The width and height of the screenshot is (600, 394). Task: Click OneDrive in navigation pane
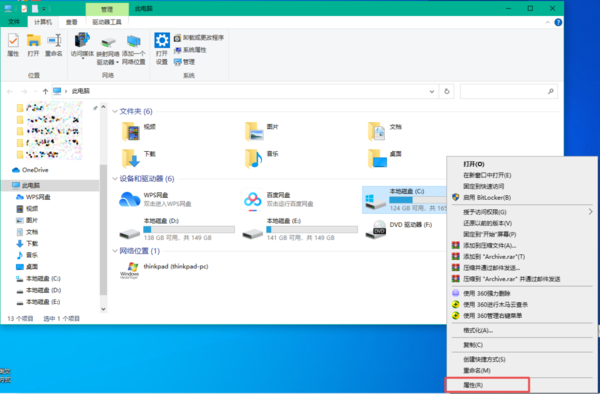pos(31,170)
